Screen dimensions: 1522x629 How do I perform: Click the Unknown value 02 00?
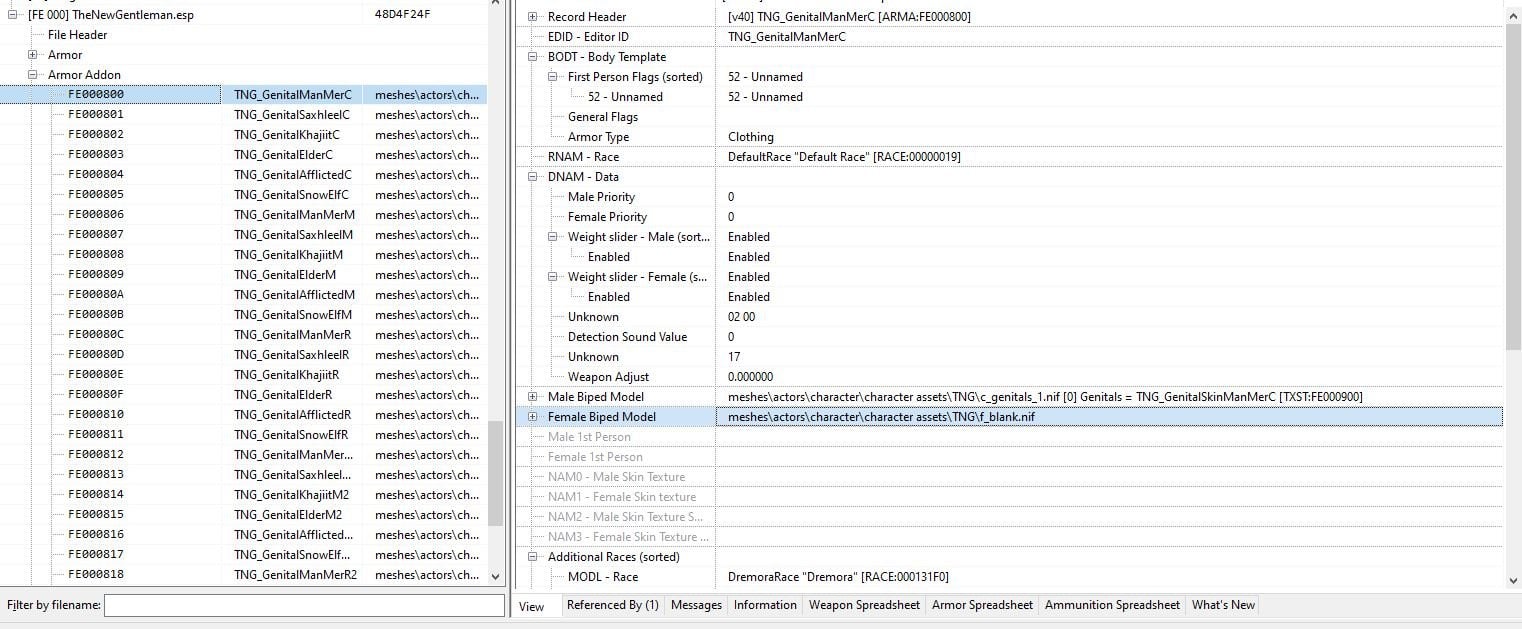coord(741,317)
